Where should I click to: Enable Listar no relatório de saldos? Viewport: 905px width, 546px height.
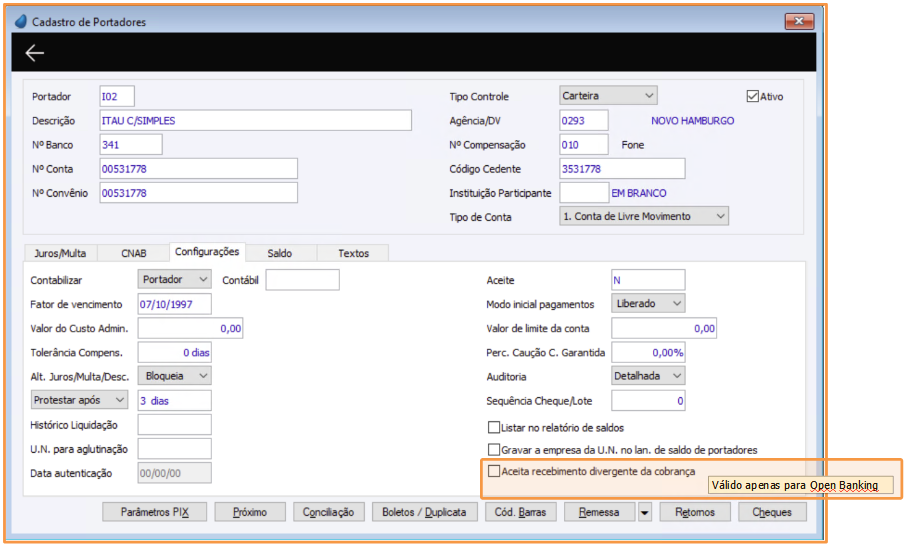pos(493,428)
